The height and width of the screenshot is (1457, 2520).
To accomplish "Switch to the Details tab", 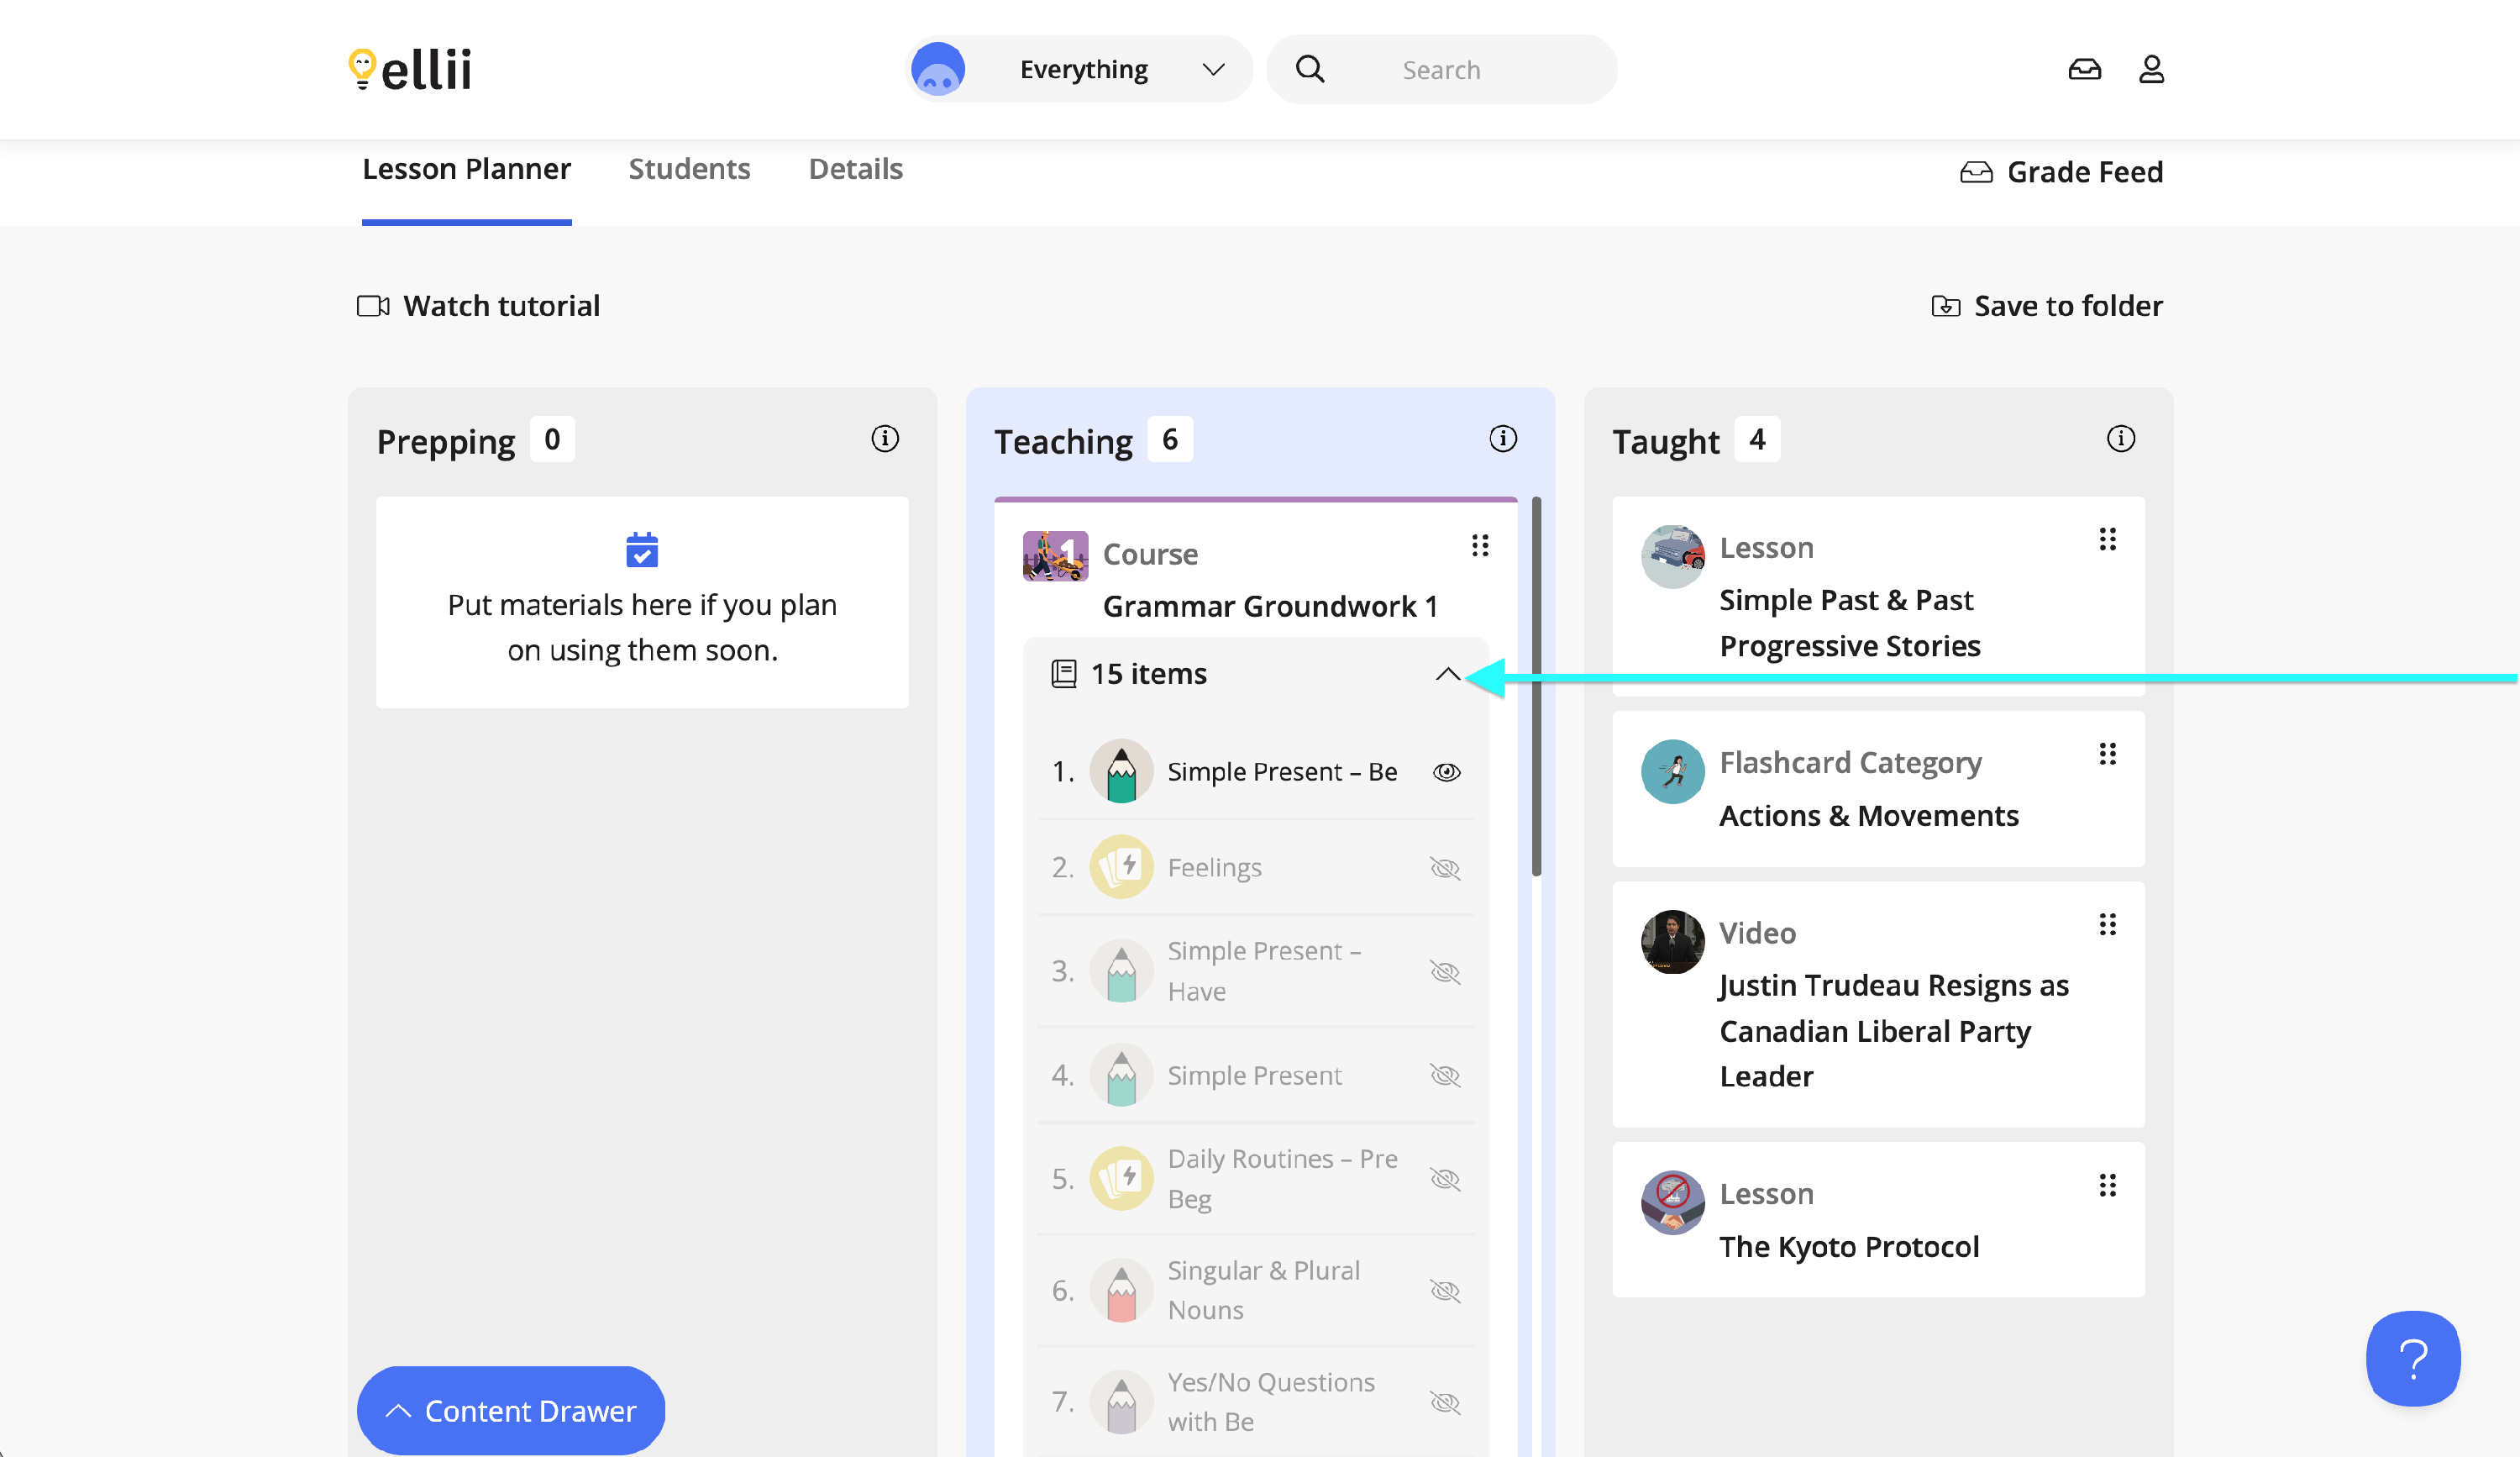I will click(855, 169).
